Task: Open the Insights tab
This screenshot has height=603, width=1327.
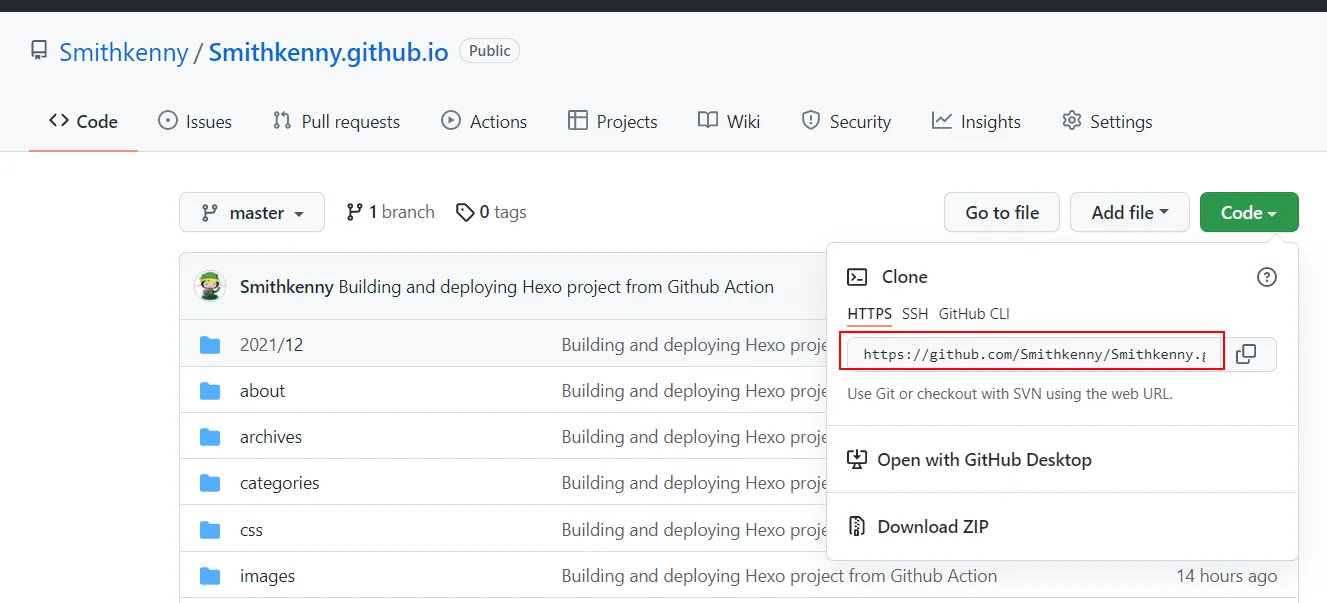Action: [x=976, y=121]
